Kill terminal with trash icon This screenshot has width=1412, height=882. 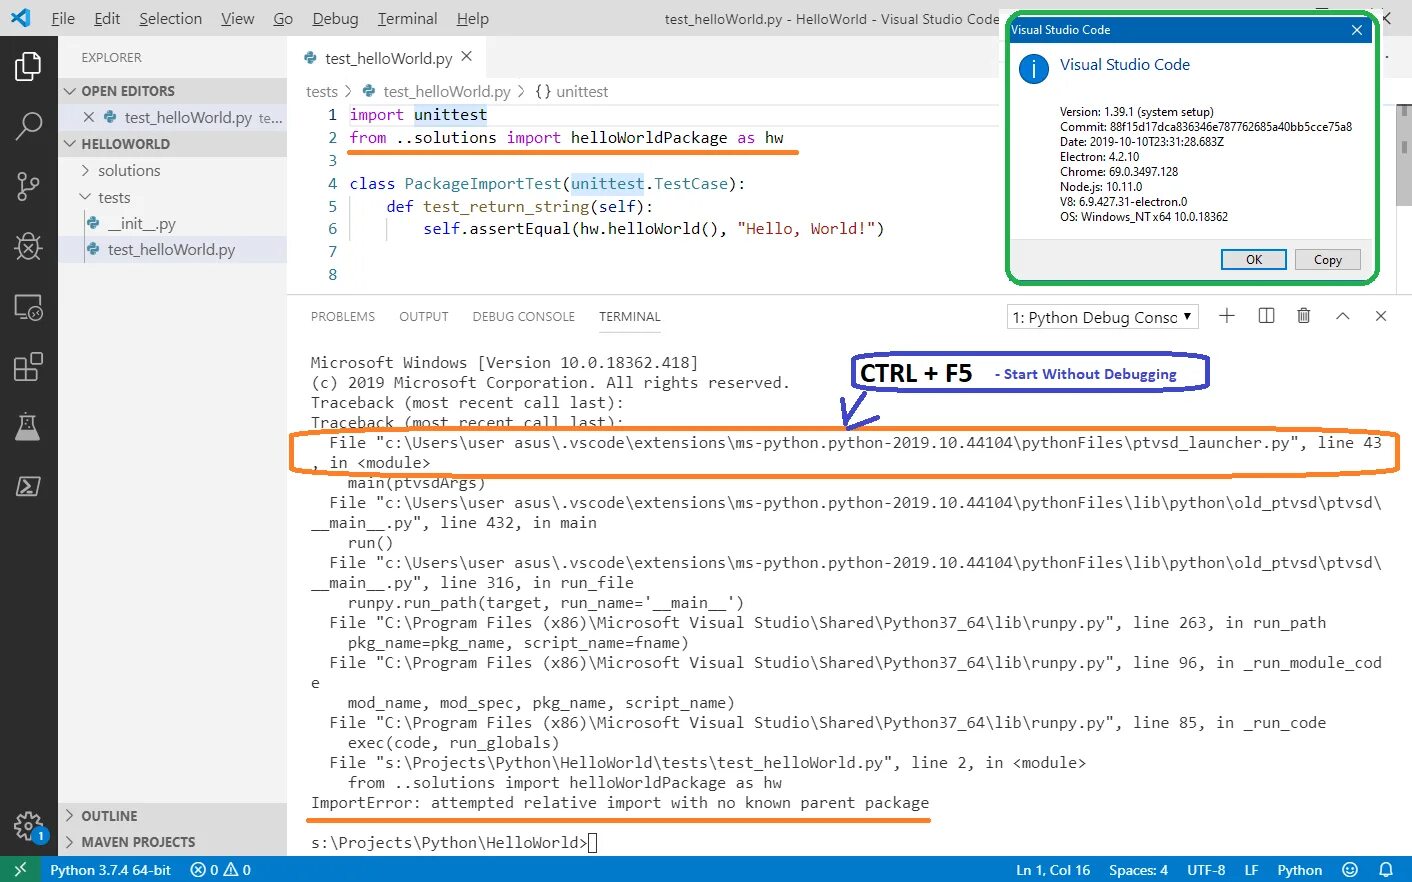[1304, 316]
